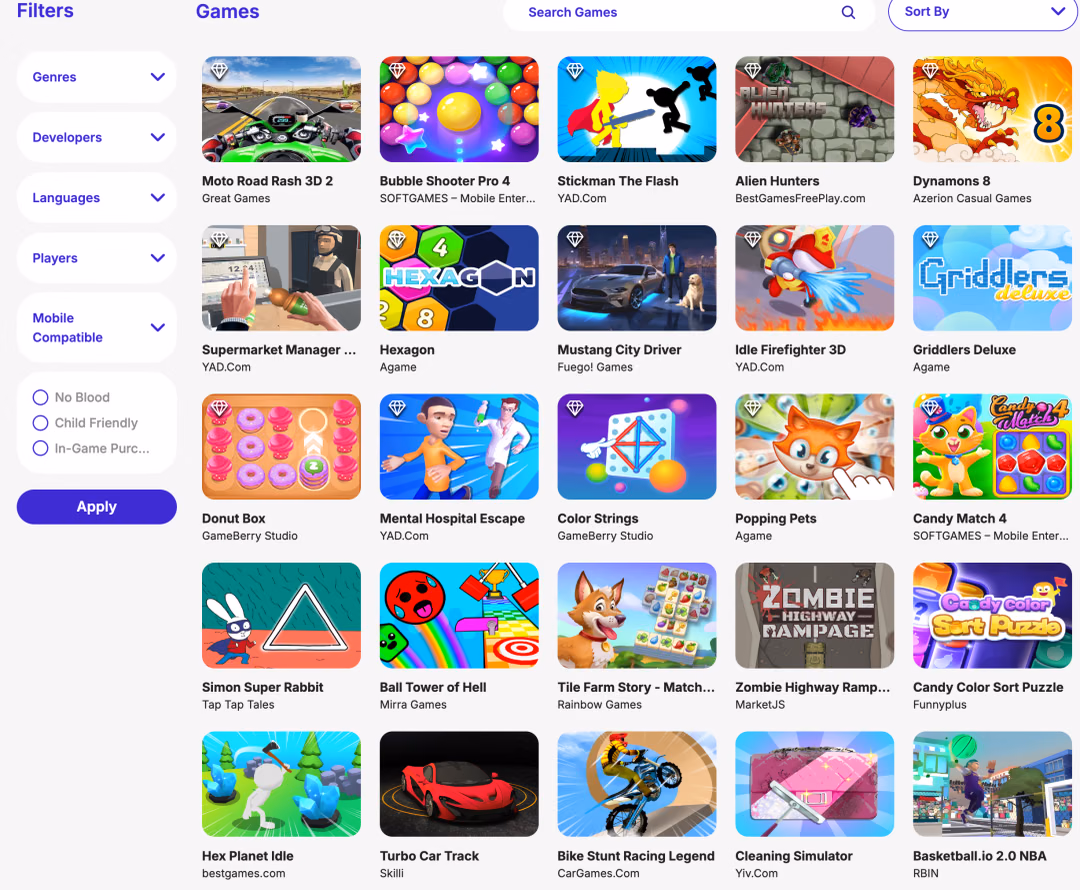Screen dimensions: 1080x890
Task: Click the Funnyplus developer name
Action: coord(939,705)
